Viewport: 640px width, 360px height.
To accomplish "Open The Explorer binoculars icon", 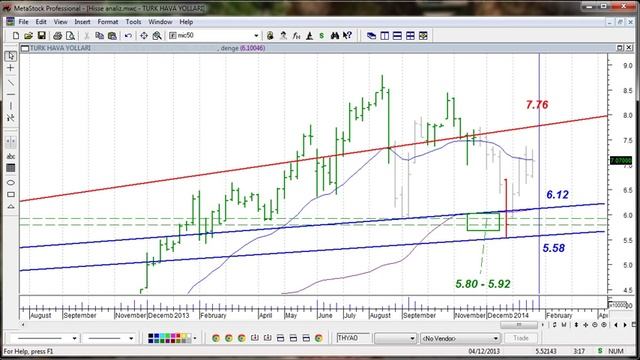I will [x=335, y=36].
